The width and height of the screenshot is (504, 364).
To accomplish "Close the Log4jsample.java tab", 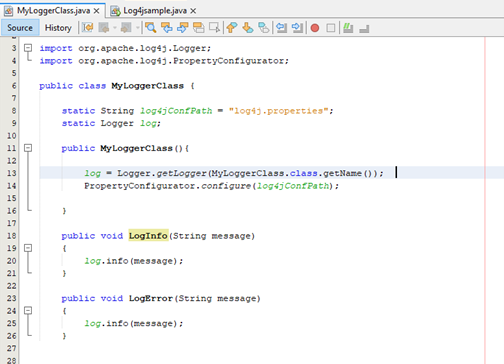I will pos(193,11).
